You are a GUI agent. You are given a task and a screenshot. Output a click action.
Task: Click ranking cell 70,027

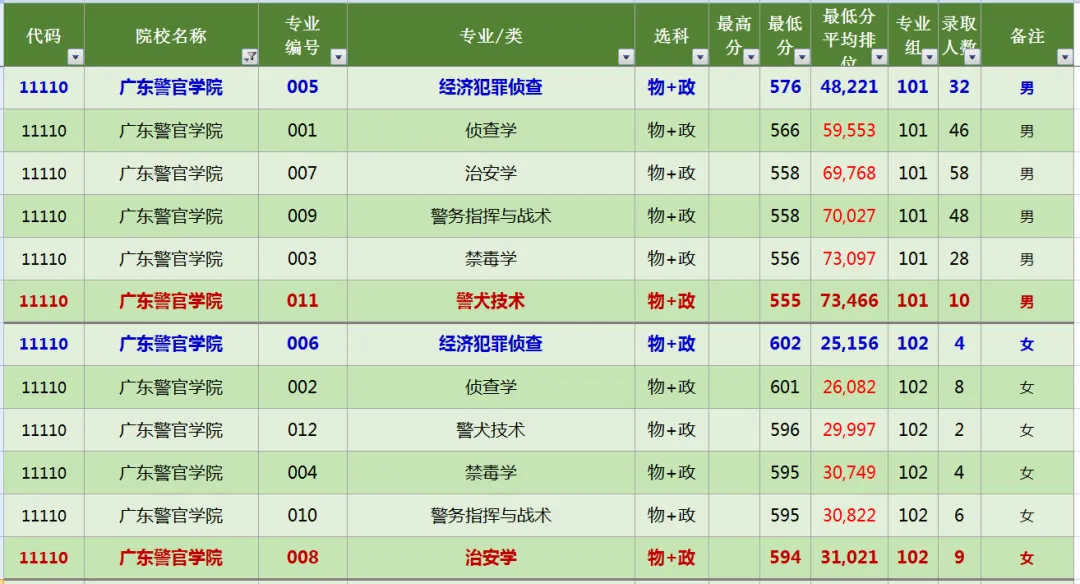[x=849, y=216]
